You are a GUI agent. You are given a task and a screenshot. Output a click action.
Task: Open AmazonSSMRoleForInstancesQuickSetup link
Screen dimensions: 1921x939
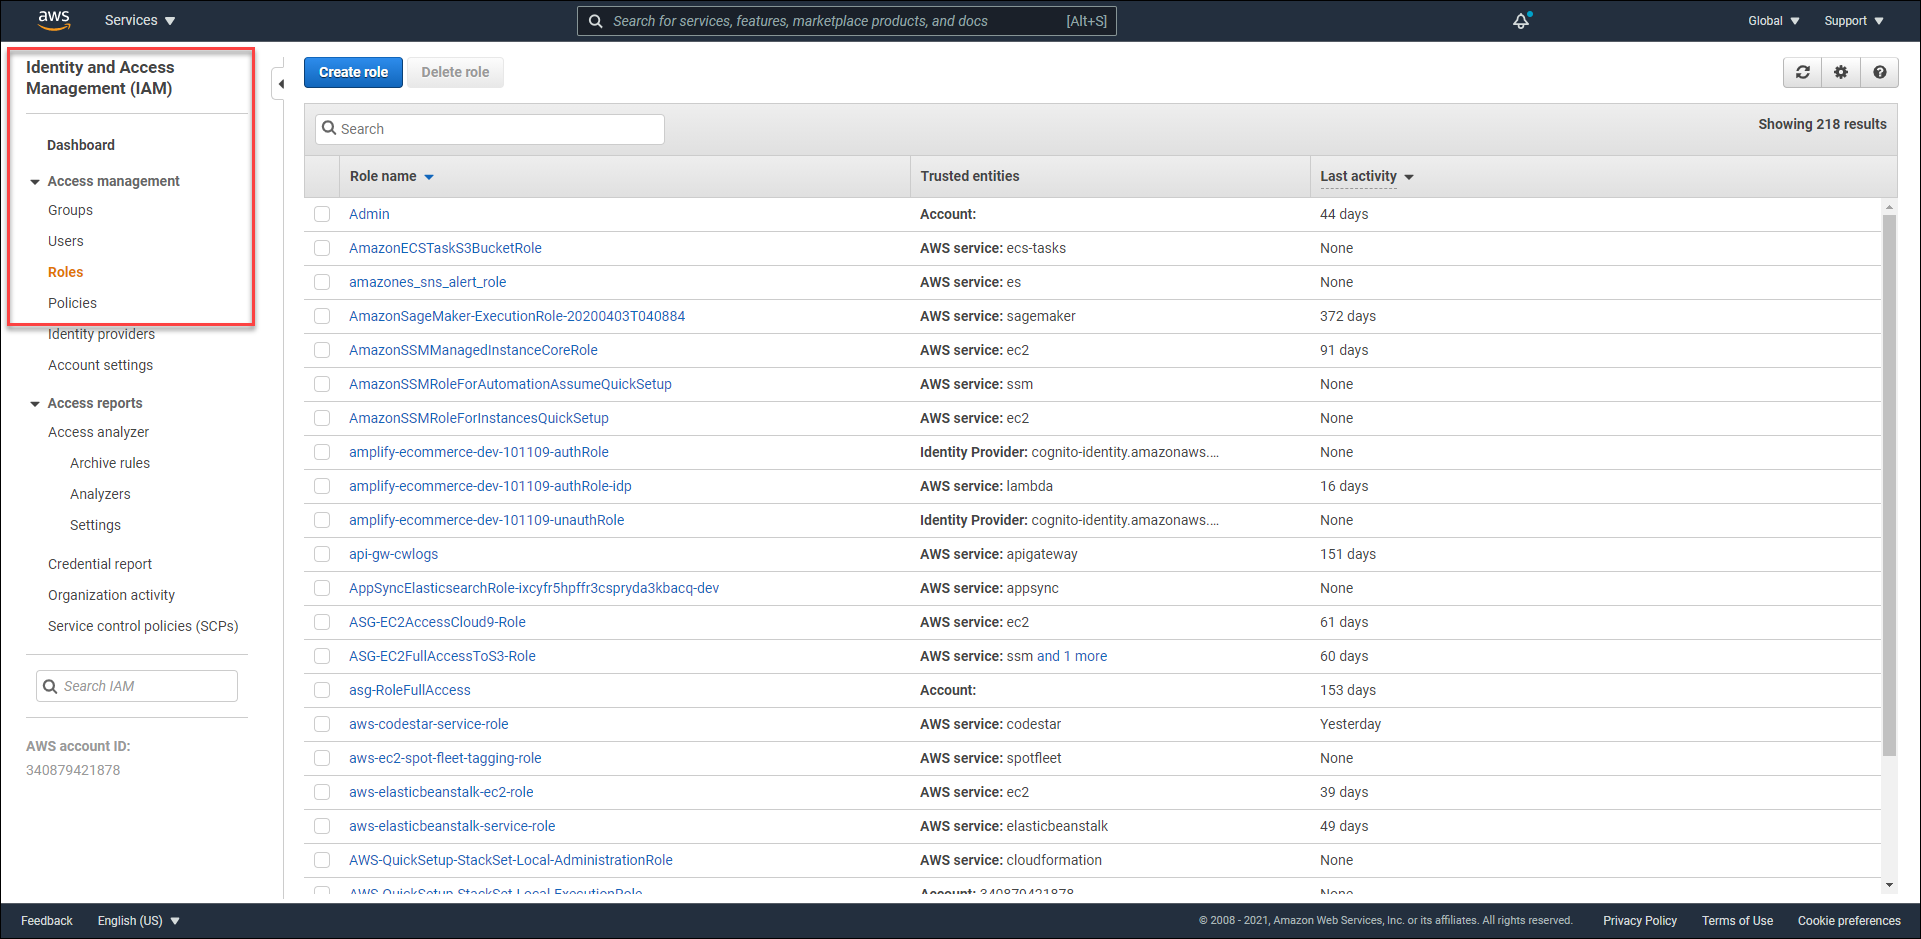tap(478, 418)
